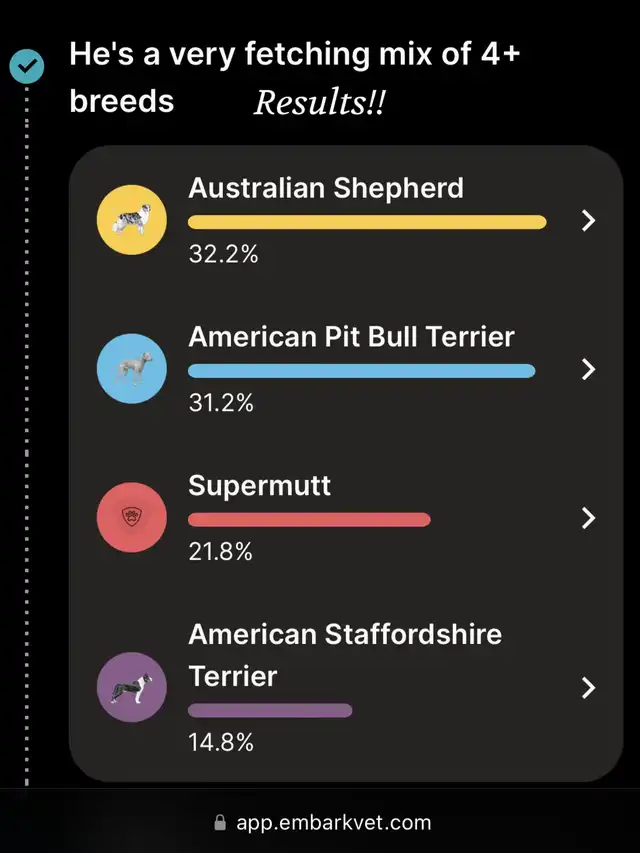The width and height of the screenshot is (640, 853).
Task: Expand the American Pit Bull Terrier chevron
Action: click(x=588, y=369)
